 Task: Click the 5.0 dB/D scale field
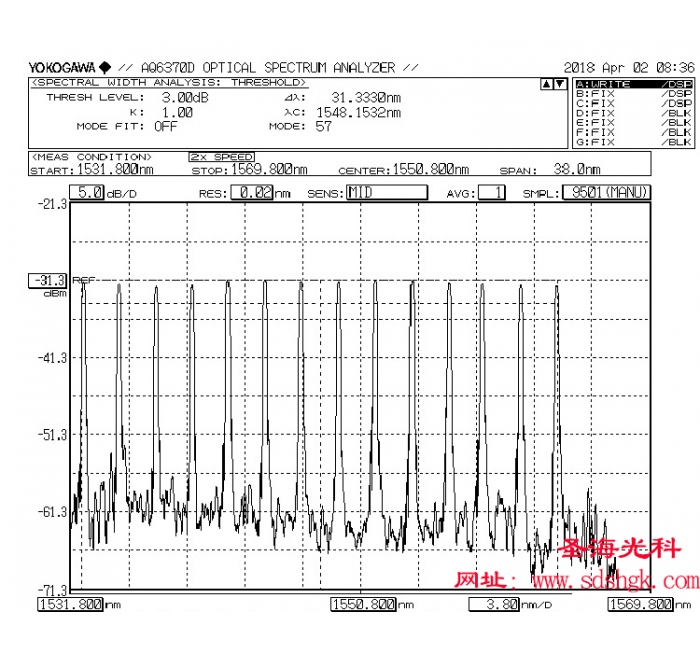click(88, 193)
